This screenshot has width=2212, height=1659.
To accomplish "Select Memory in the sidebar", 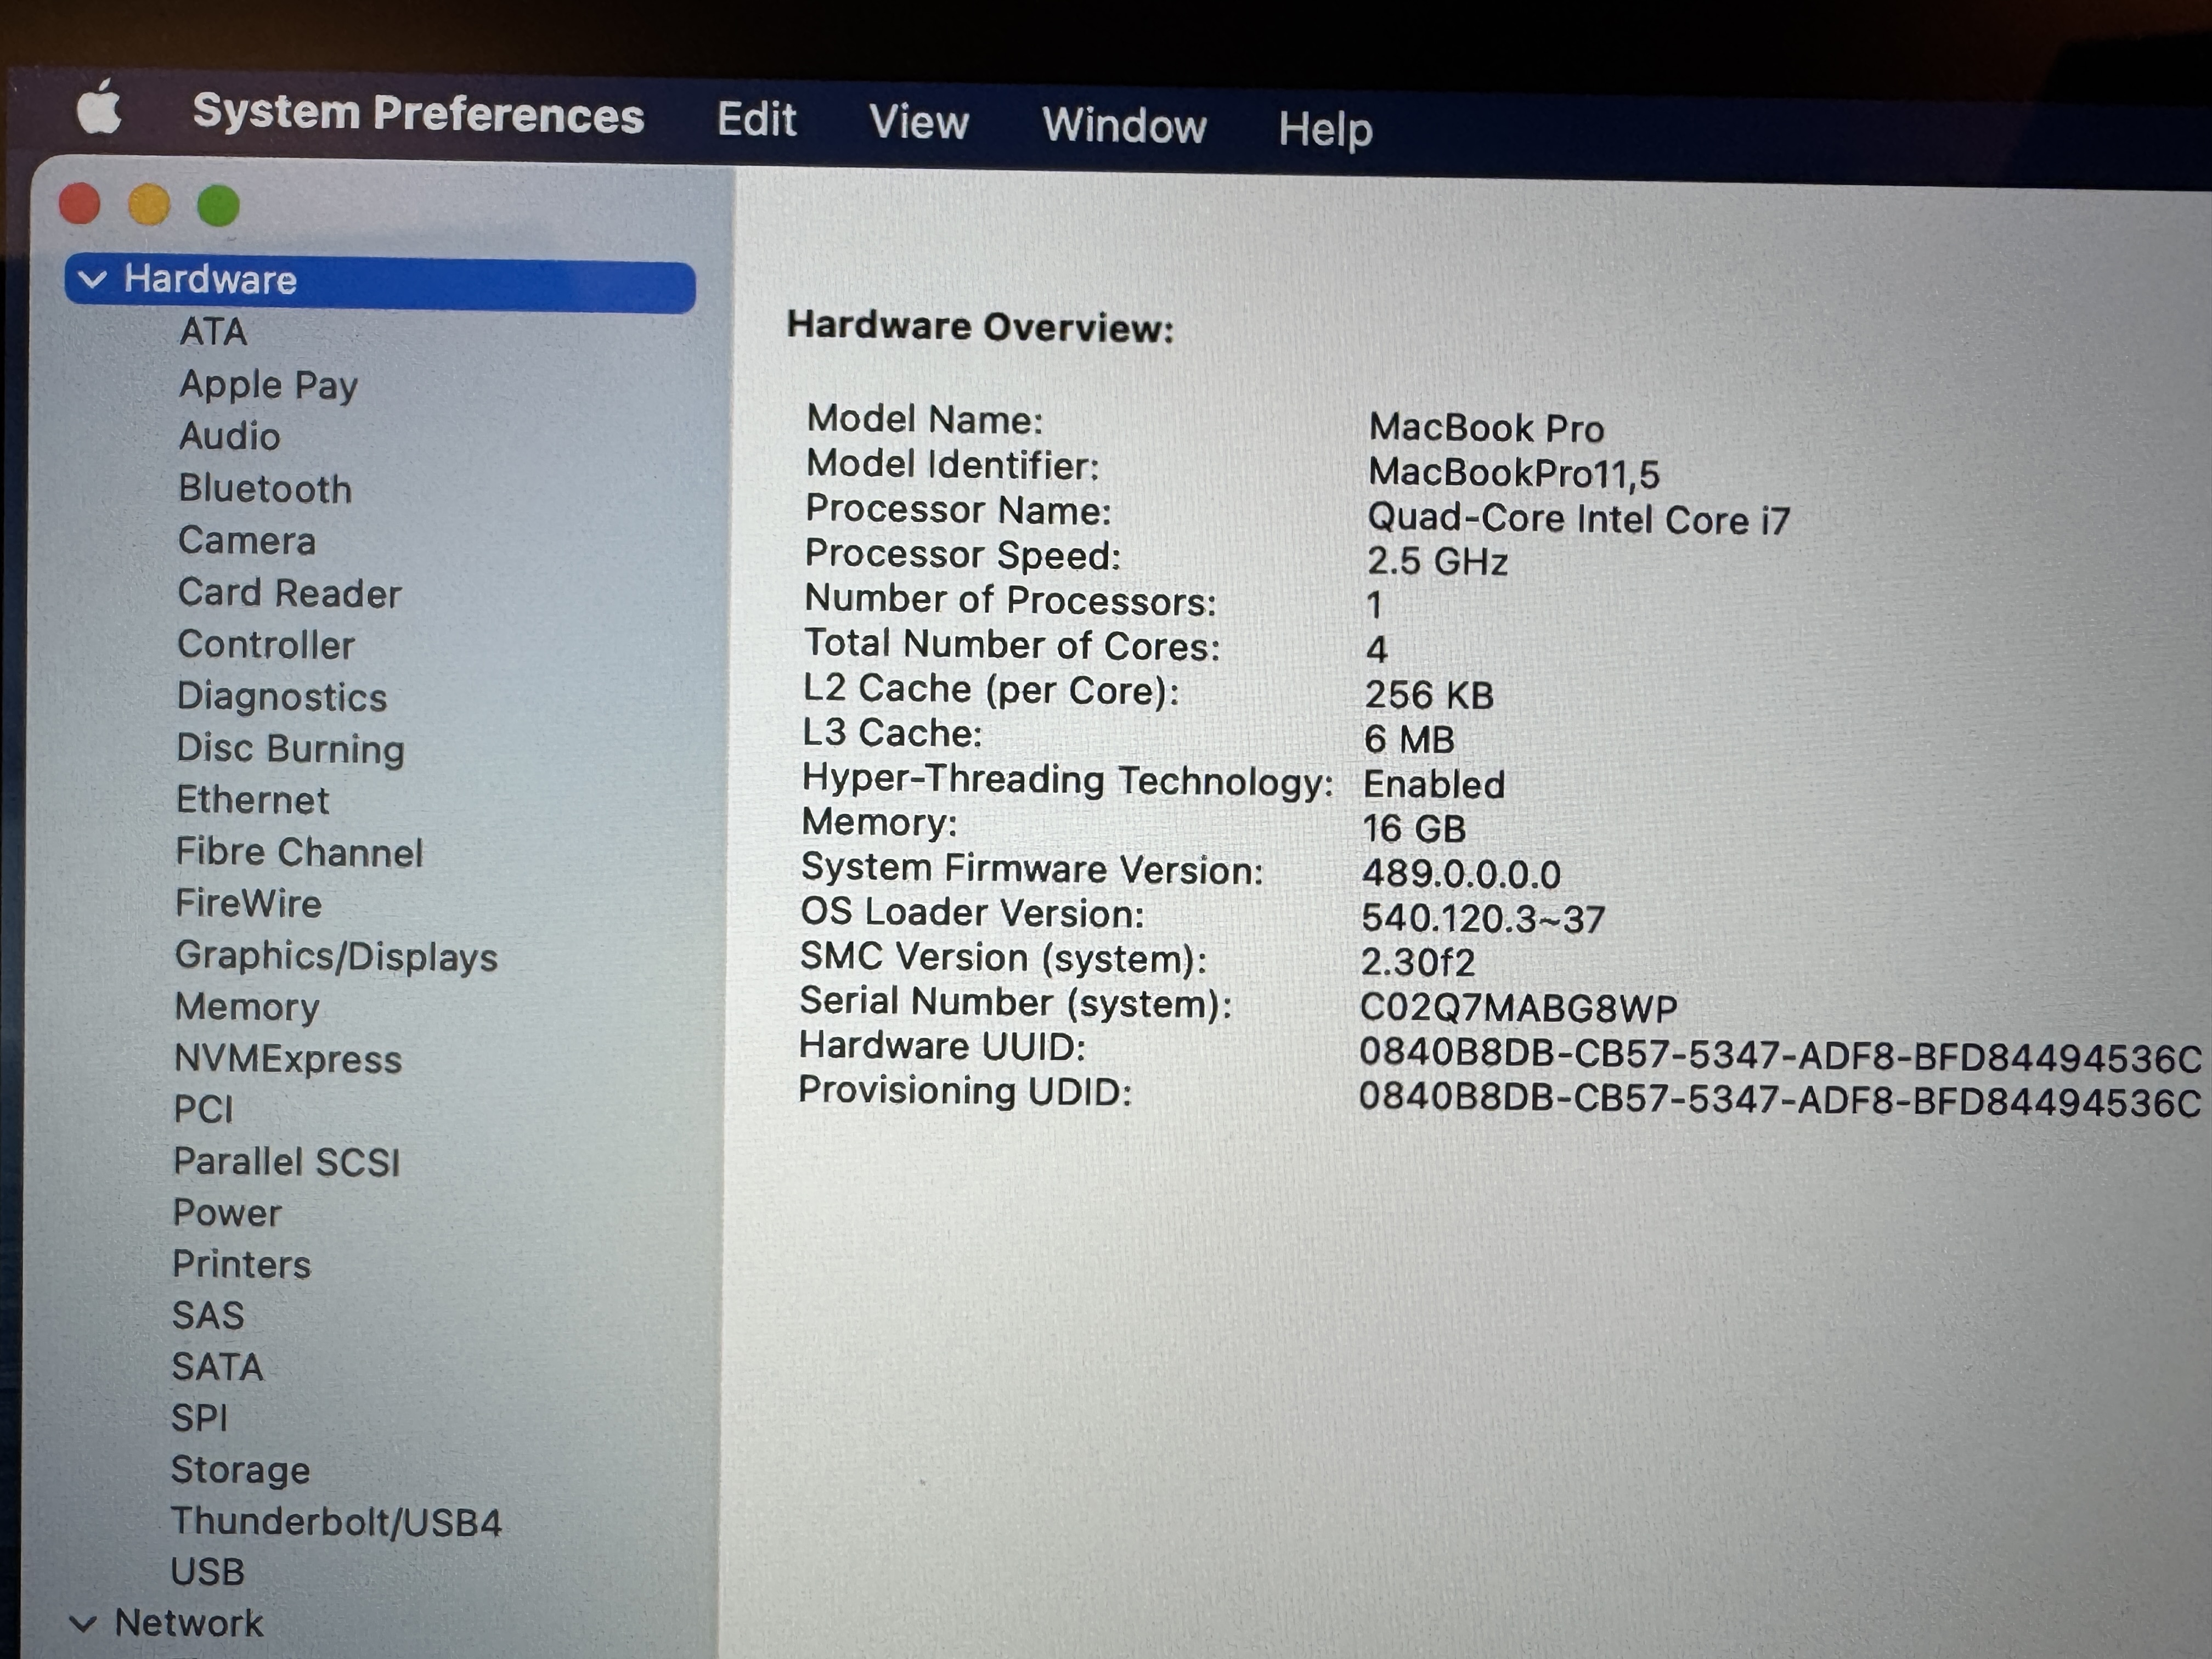I will [247, 1007].
